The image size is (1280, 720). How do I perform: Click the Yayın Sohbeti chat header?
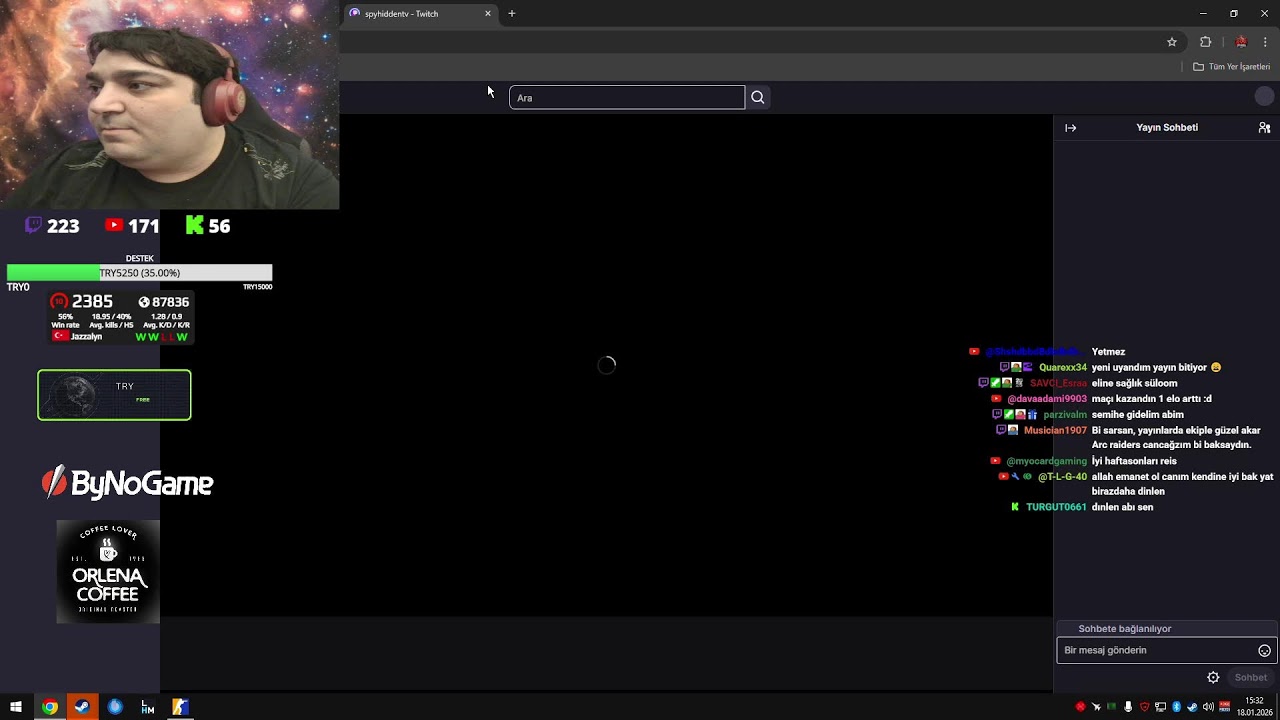(1167, 128)
